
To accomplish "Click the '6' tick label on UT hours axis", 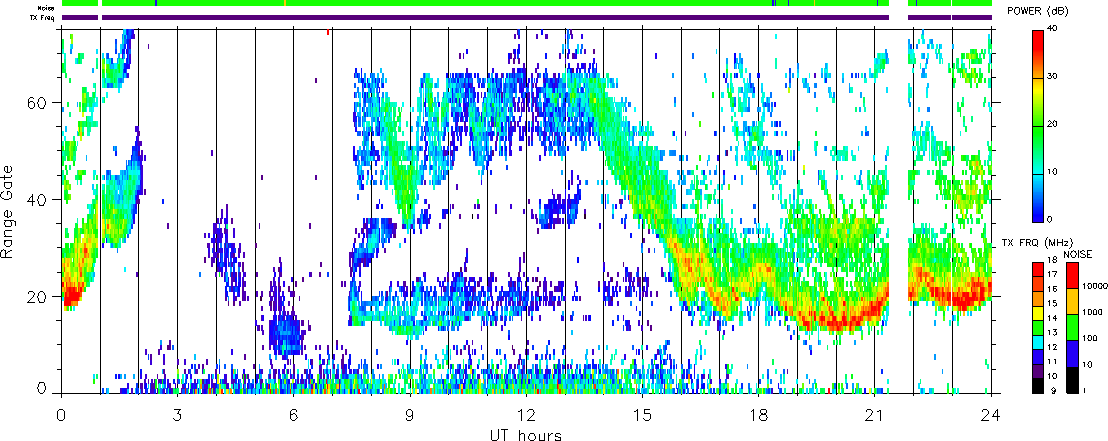I will [x=293, y=414].
